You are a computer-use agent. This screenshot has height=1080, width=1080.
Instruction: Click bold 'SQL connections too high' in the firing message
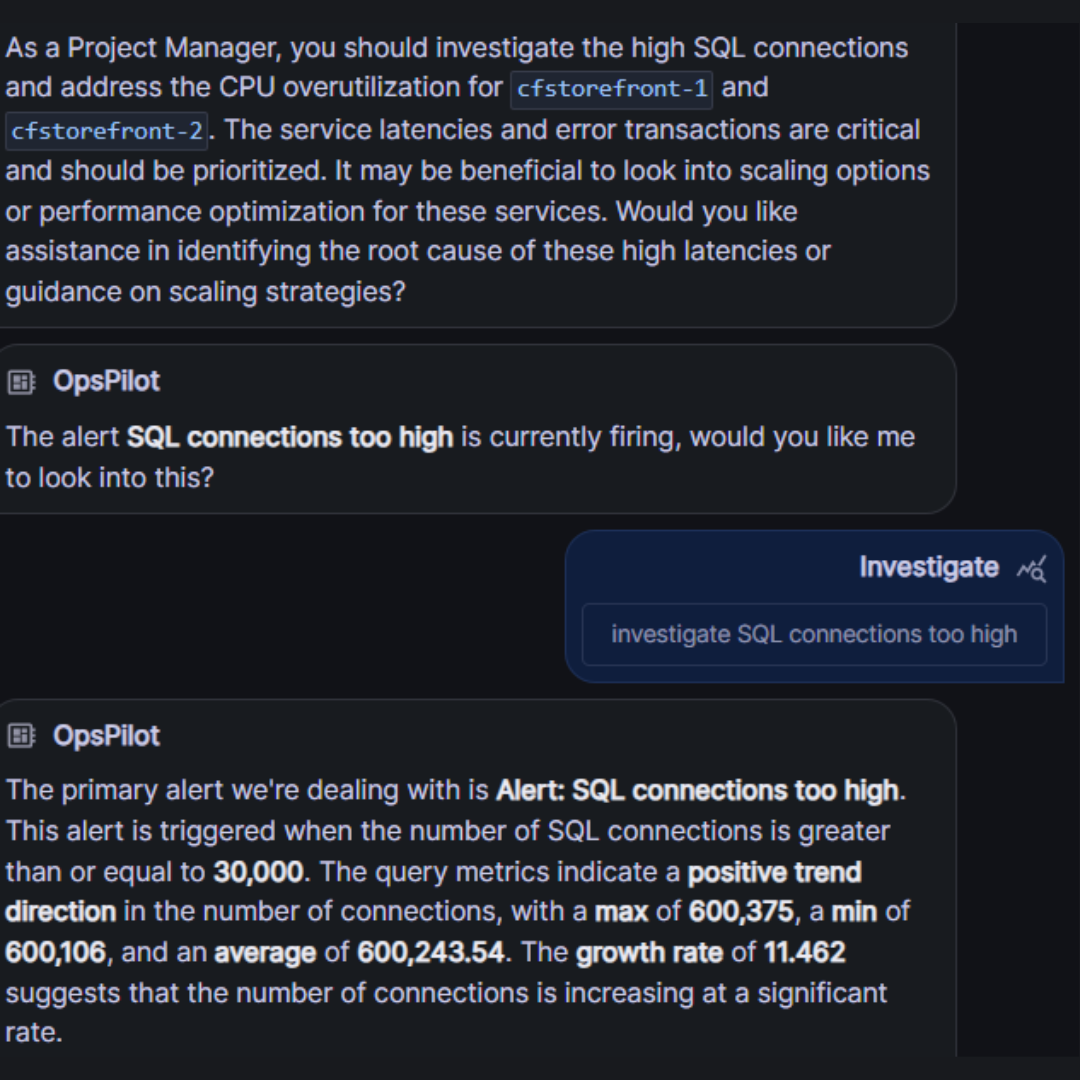click(x=290, y=437)
